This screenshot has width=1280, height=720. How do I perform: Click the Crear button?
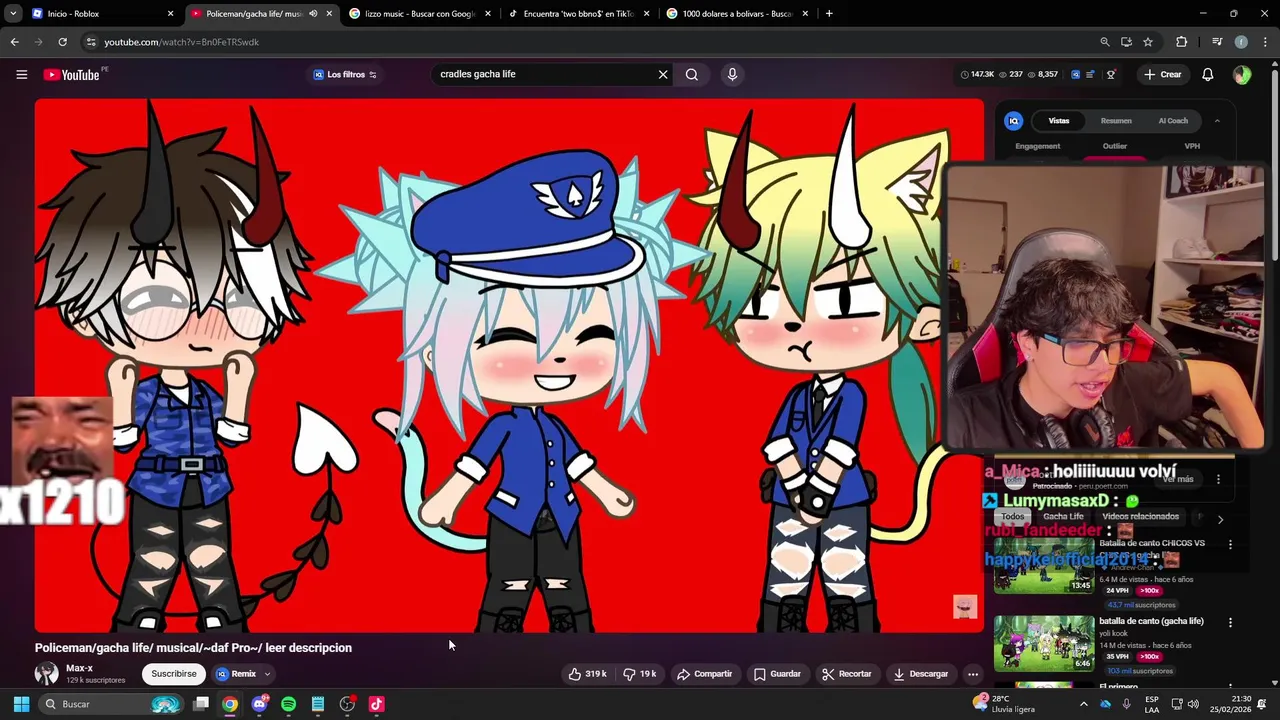1163,74
